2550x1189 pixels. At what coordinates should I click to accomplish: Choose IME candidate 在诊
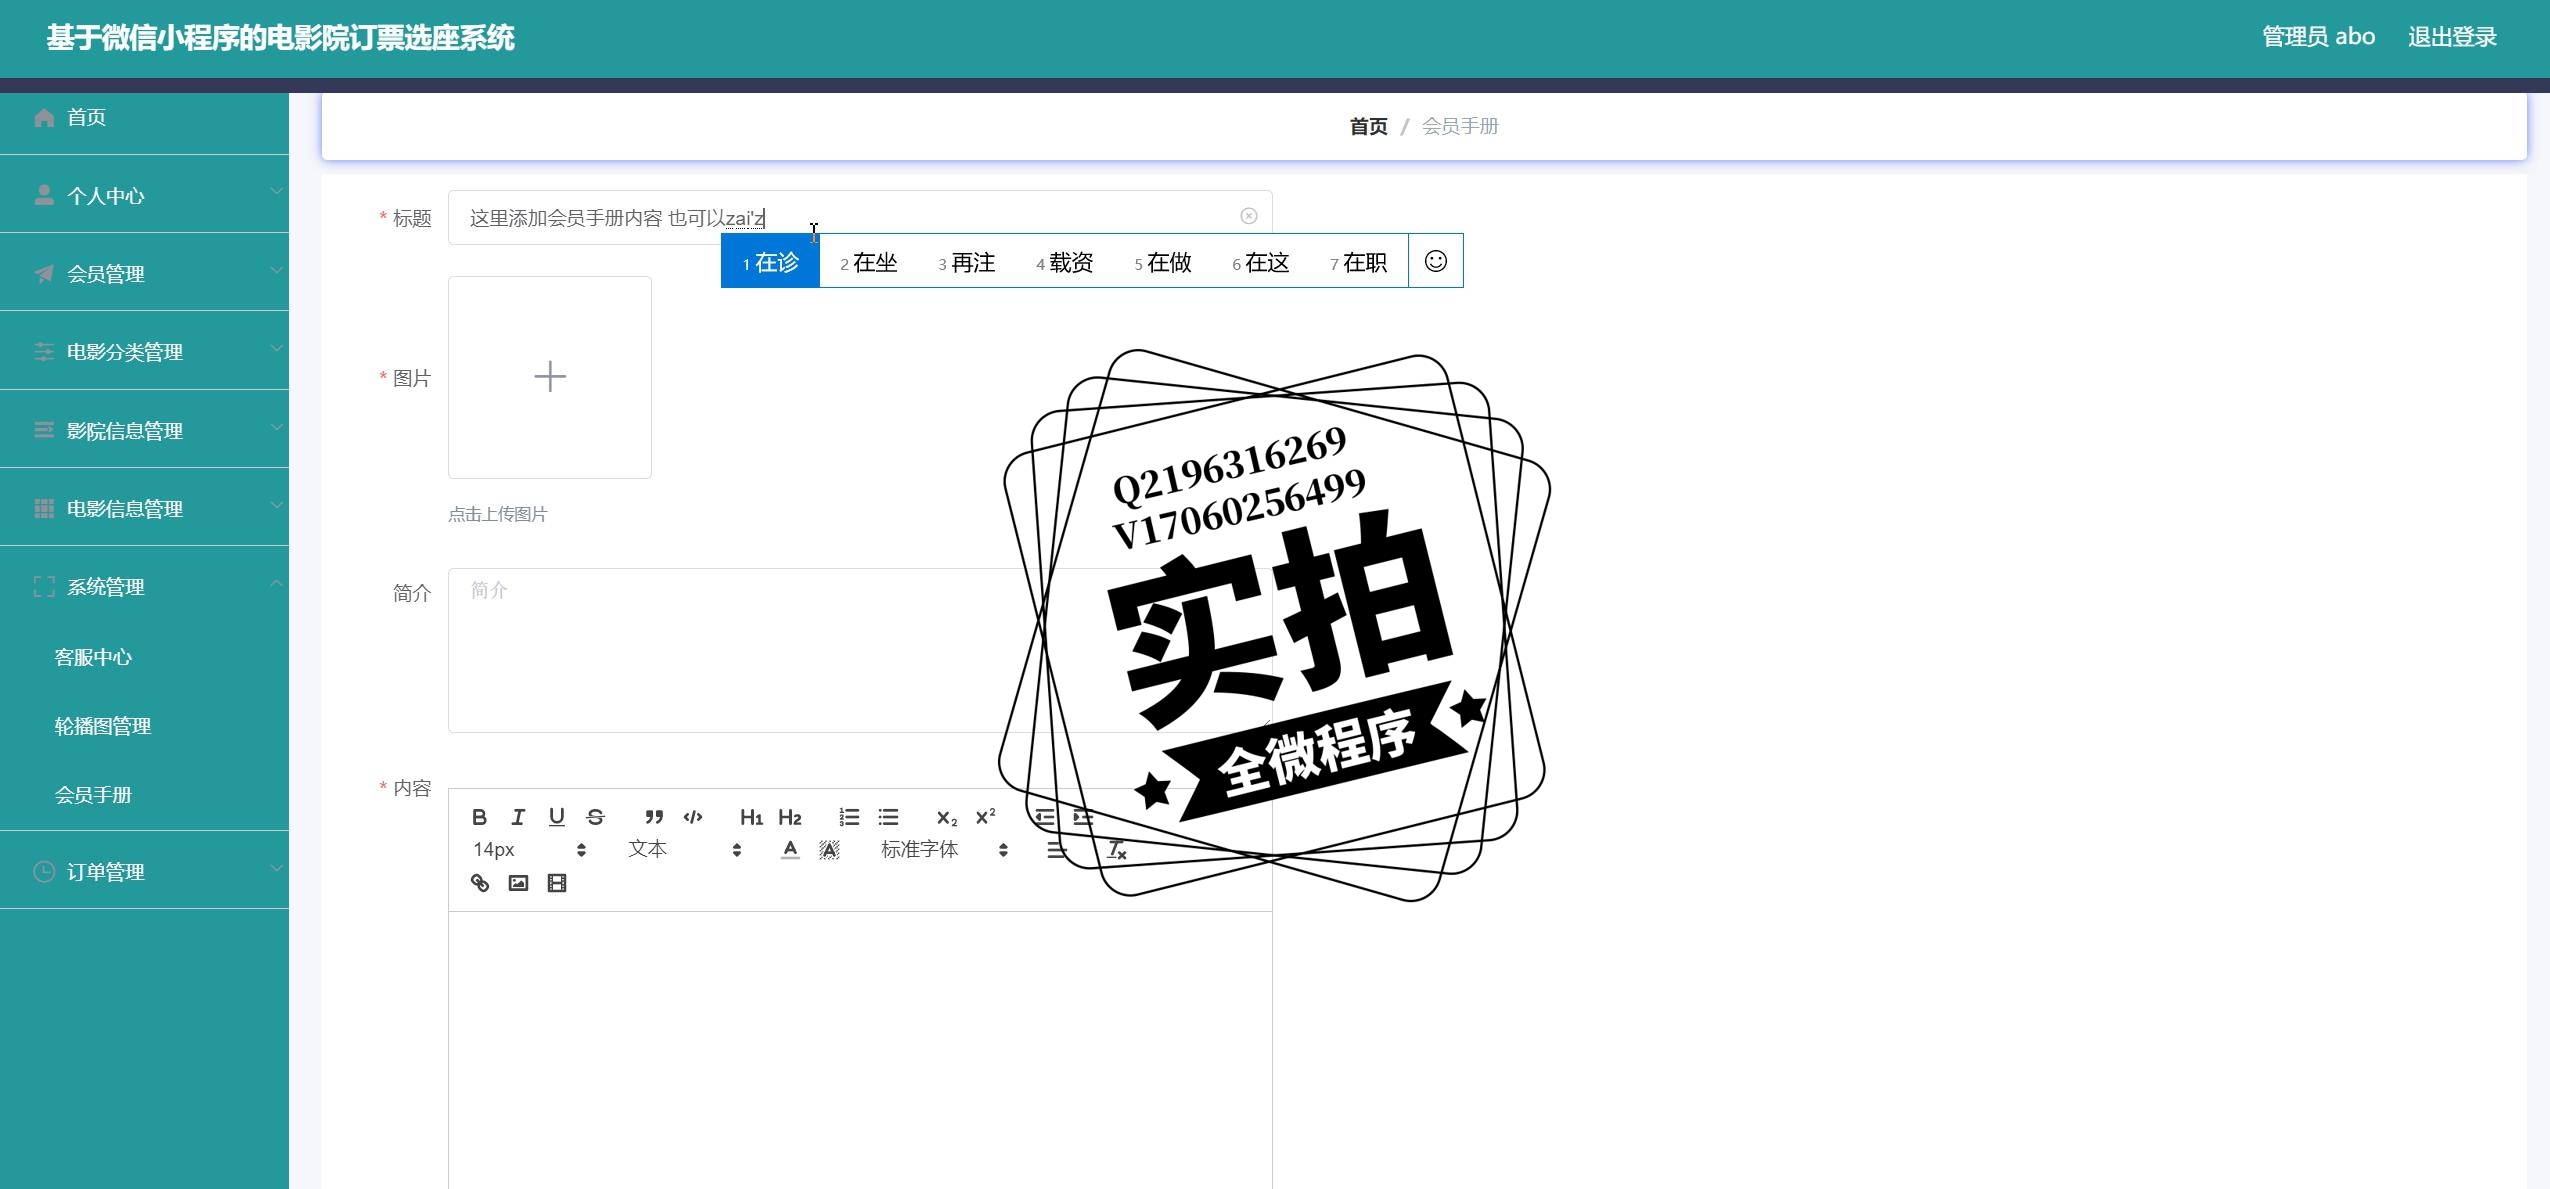point(770,262)
